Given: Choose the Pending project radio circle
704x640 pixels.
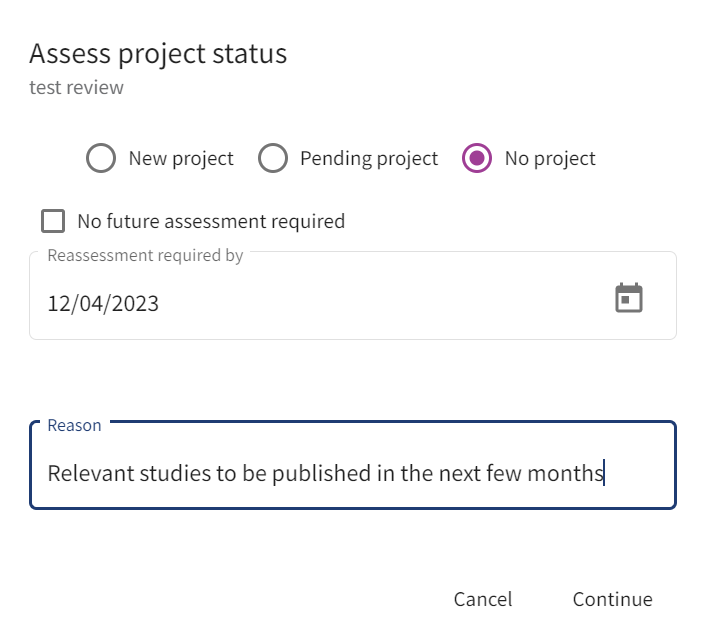Looking at the screenshot, I should tap(273, 159).
